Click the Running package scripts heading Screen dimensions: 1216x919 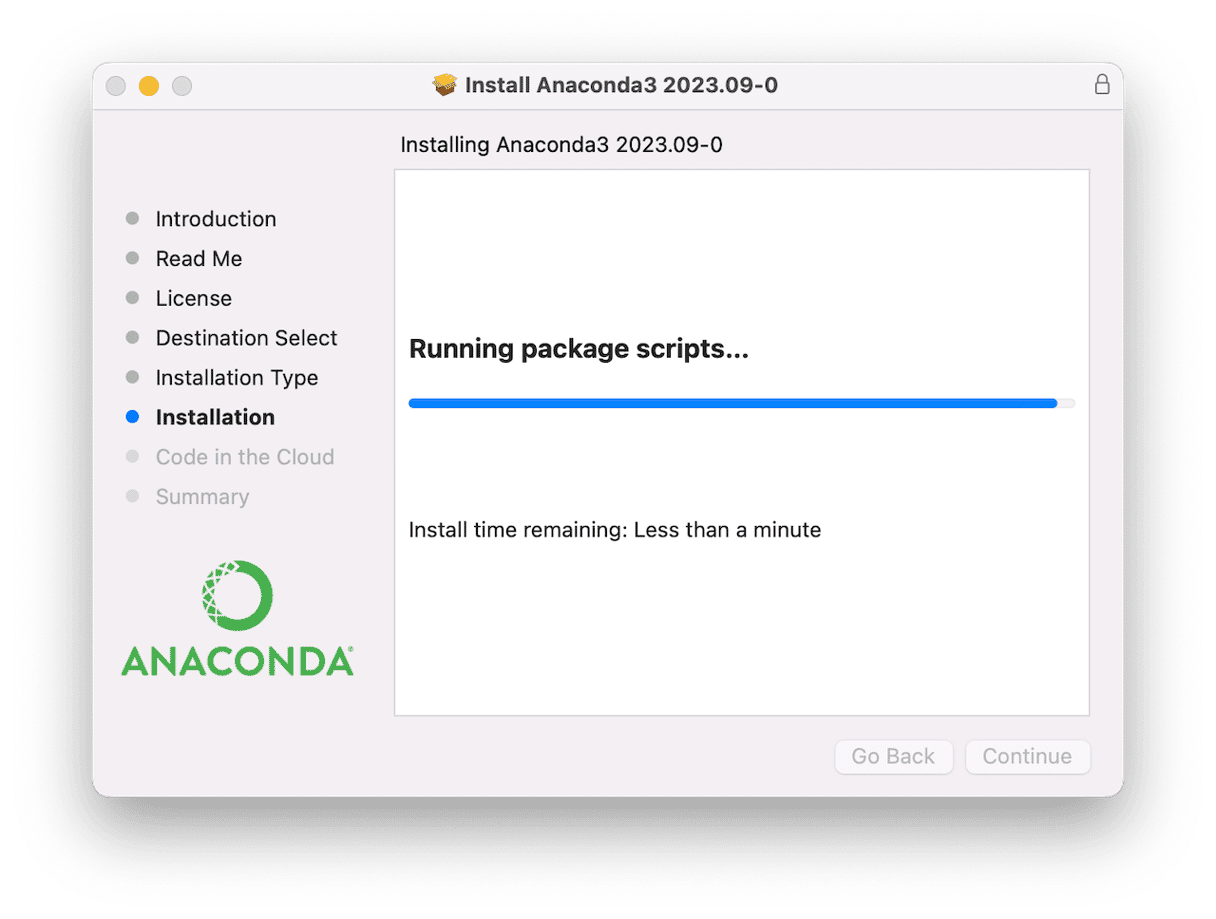(578, 349)
